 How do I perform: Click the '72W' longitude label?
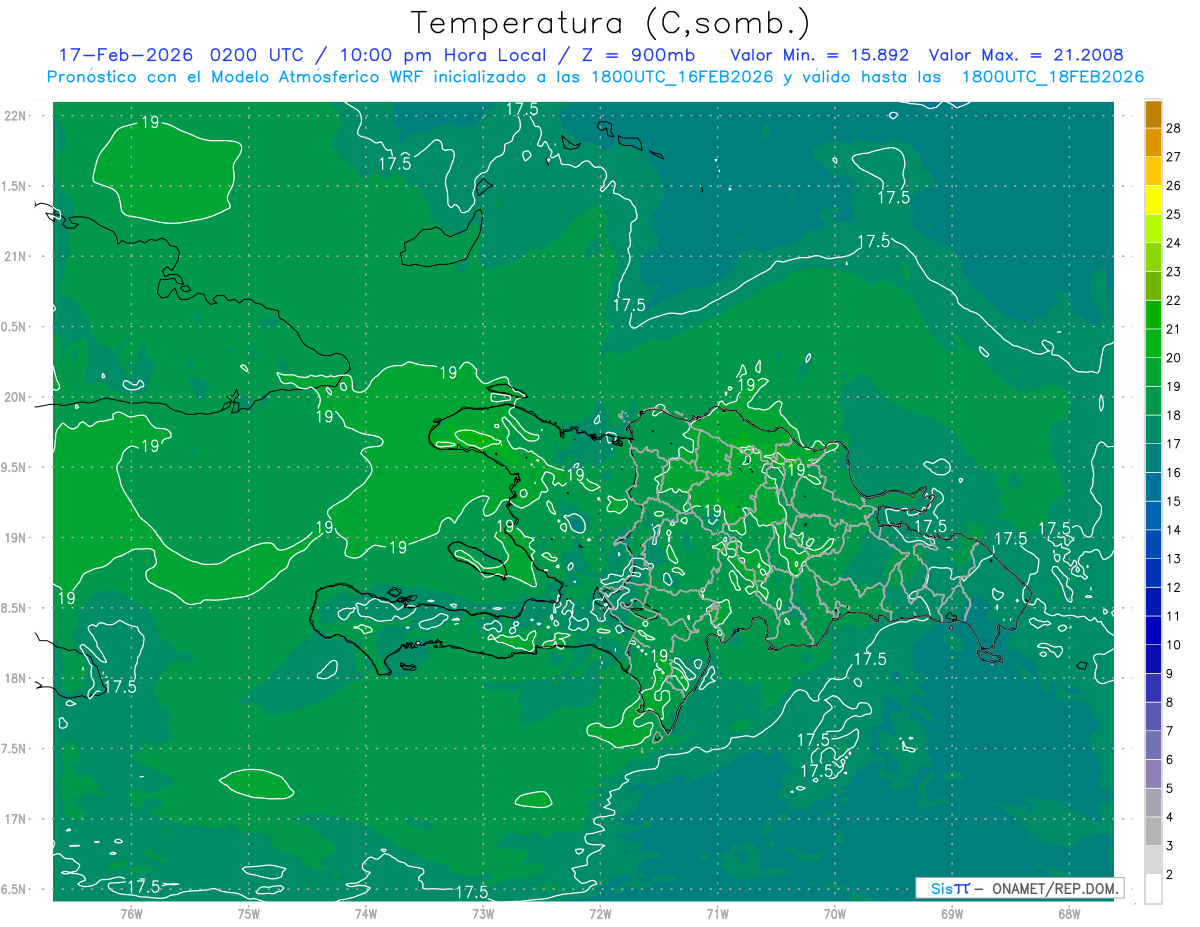pos(600,912)
